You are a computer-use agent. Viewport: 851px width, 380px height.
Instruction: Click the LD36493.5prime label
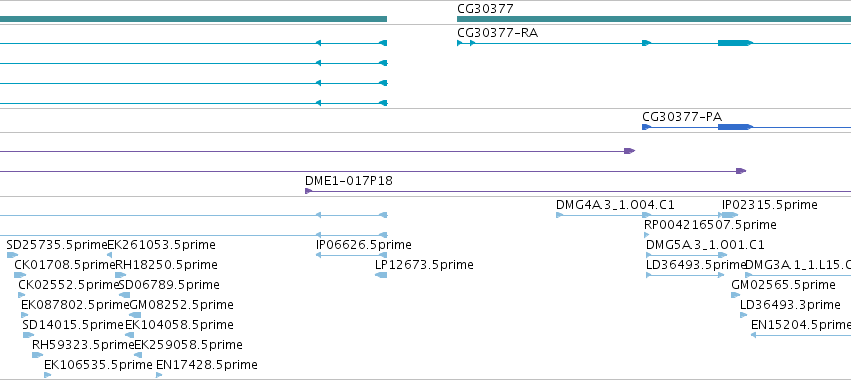(x=696, y=265)
